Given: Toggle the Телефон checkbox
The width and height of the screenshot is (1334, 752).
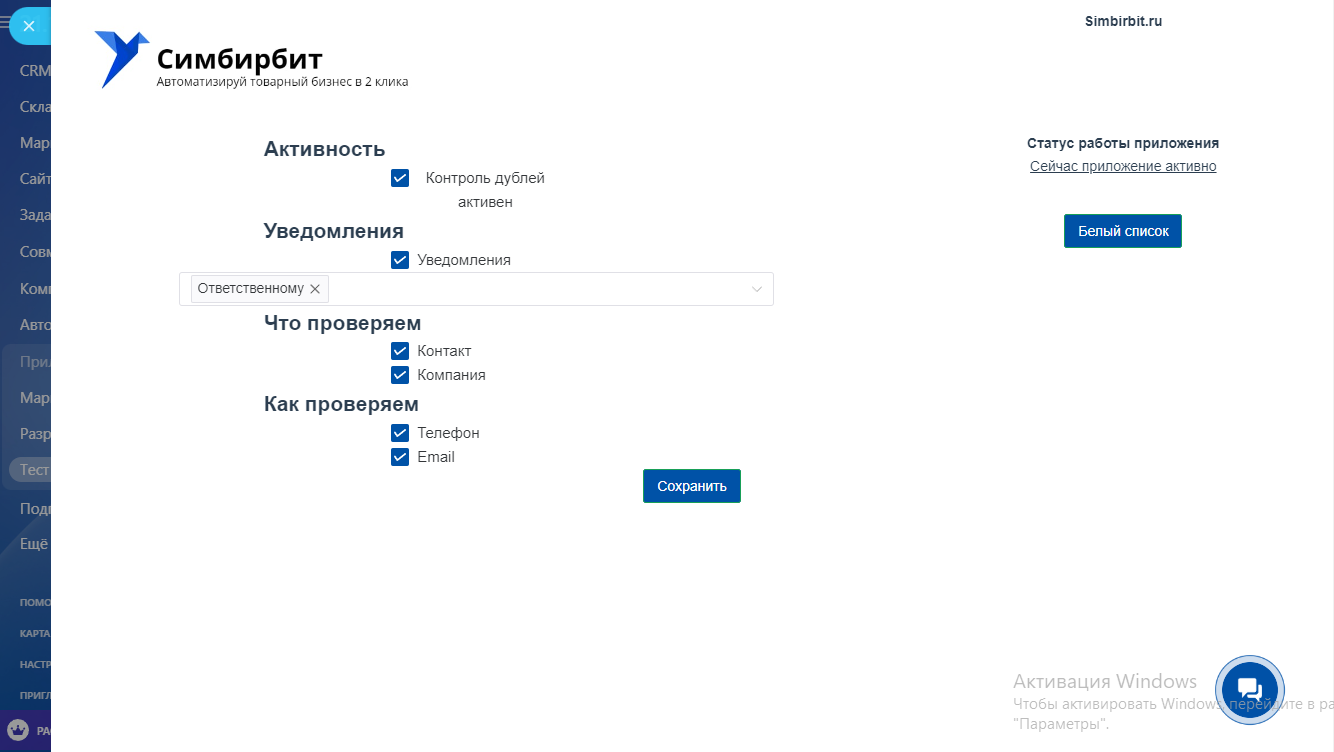Looking at the screenshot, I should 400,433.
